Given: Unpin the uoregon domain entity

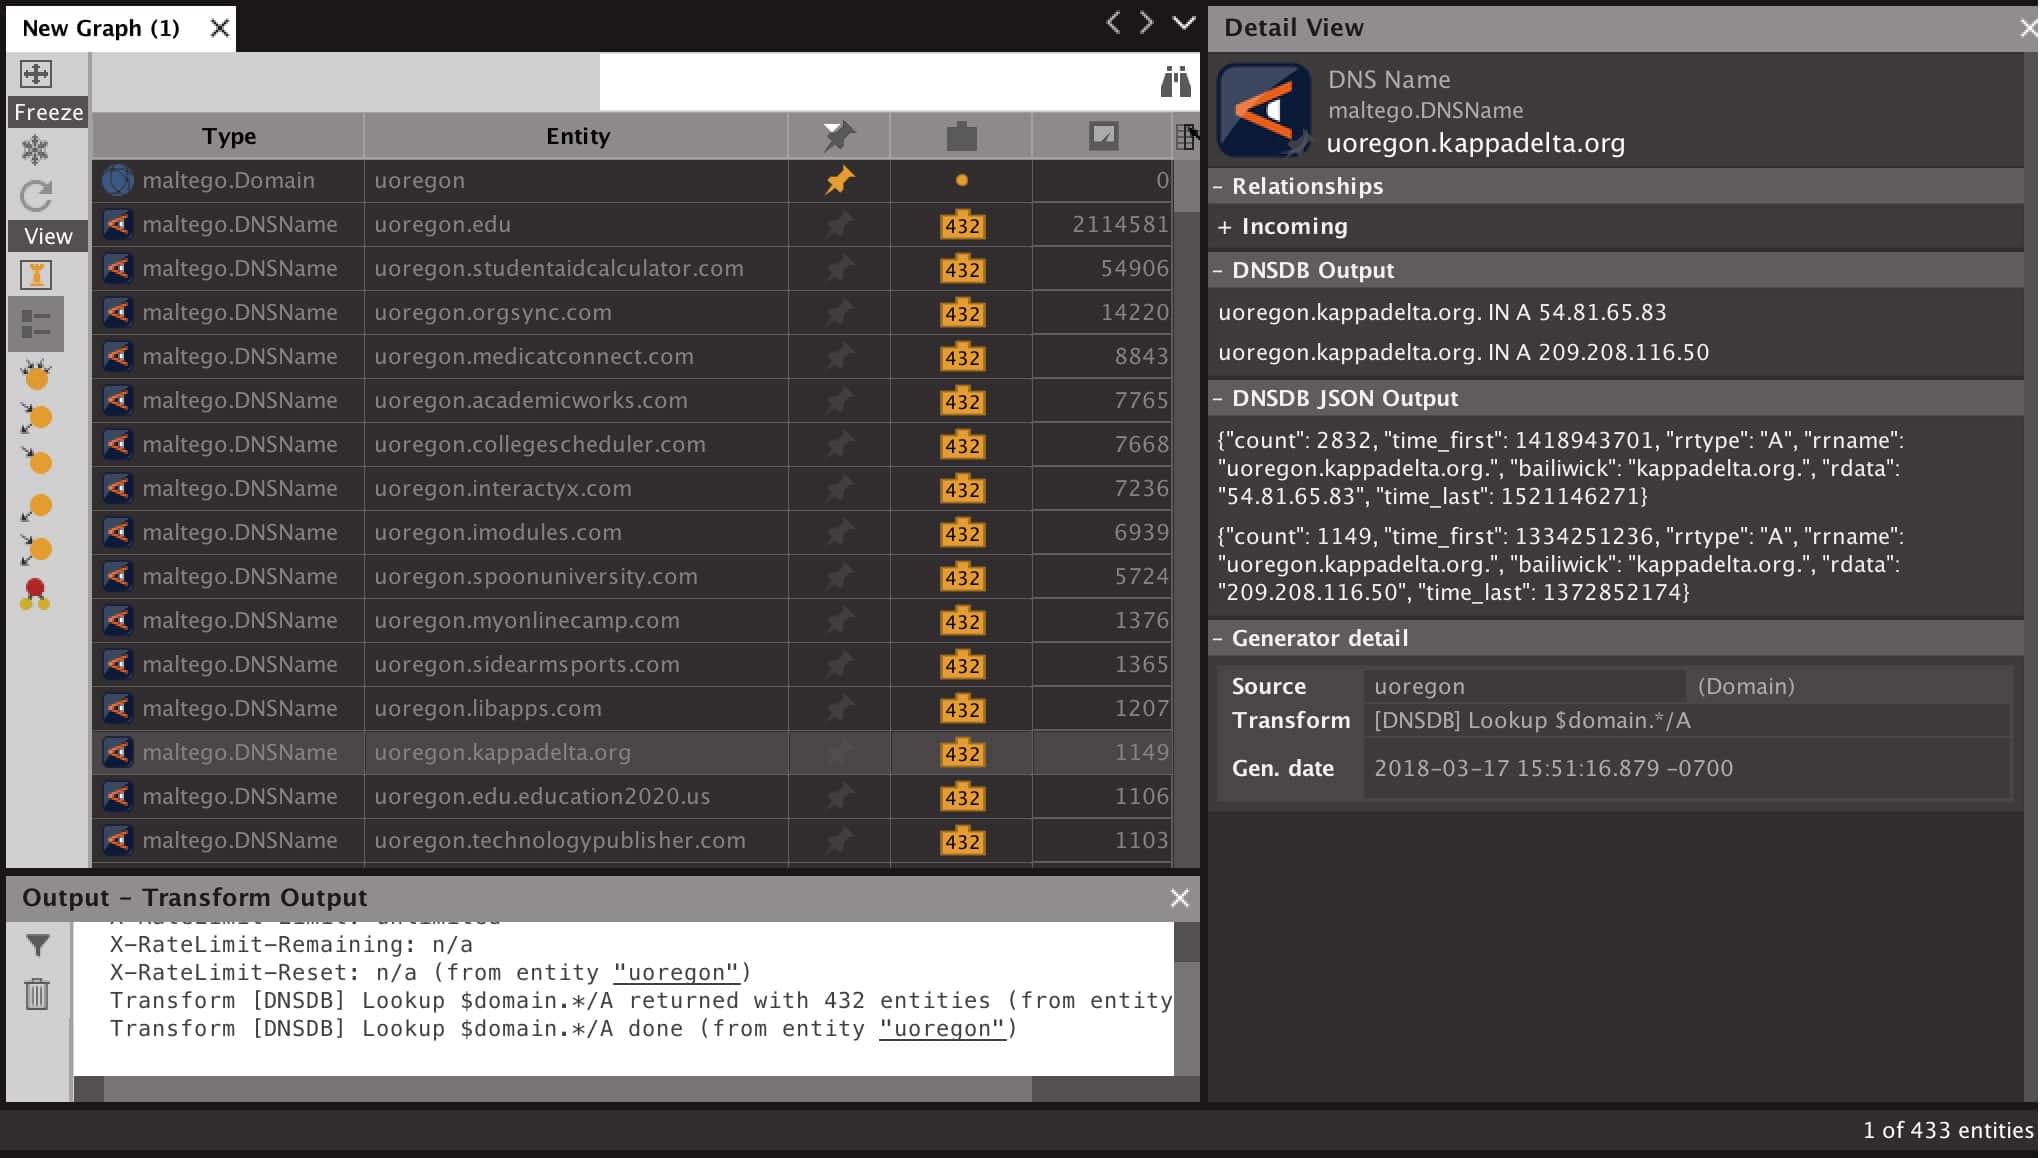Looking at the screenshot, I should pos(839,181).
